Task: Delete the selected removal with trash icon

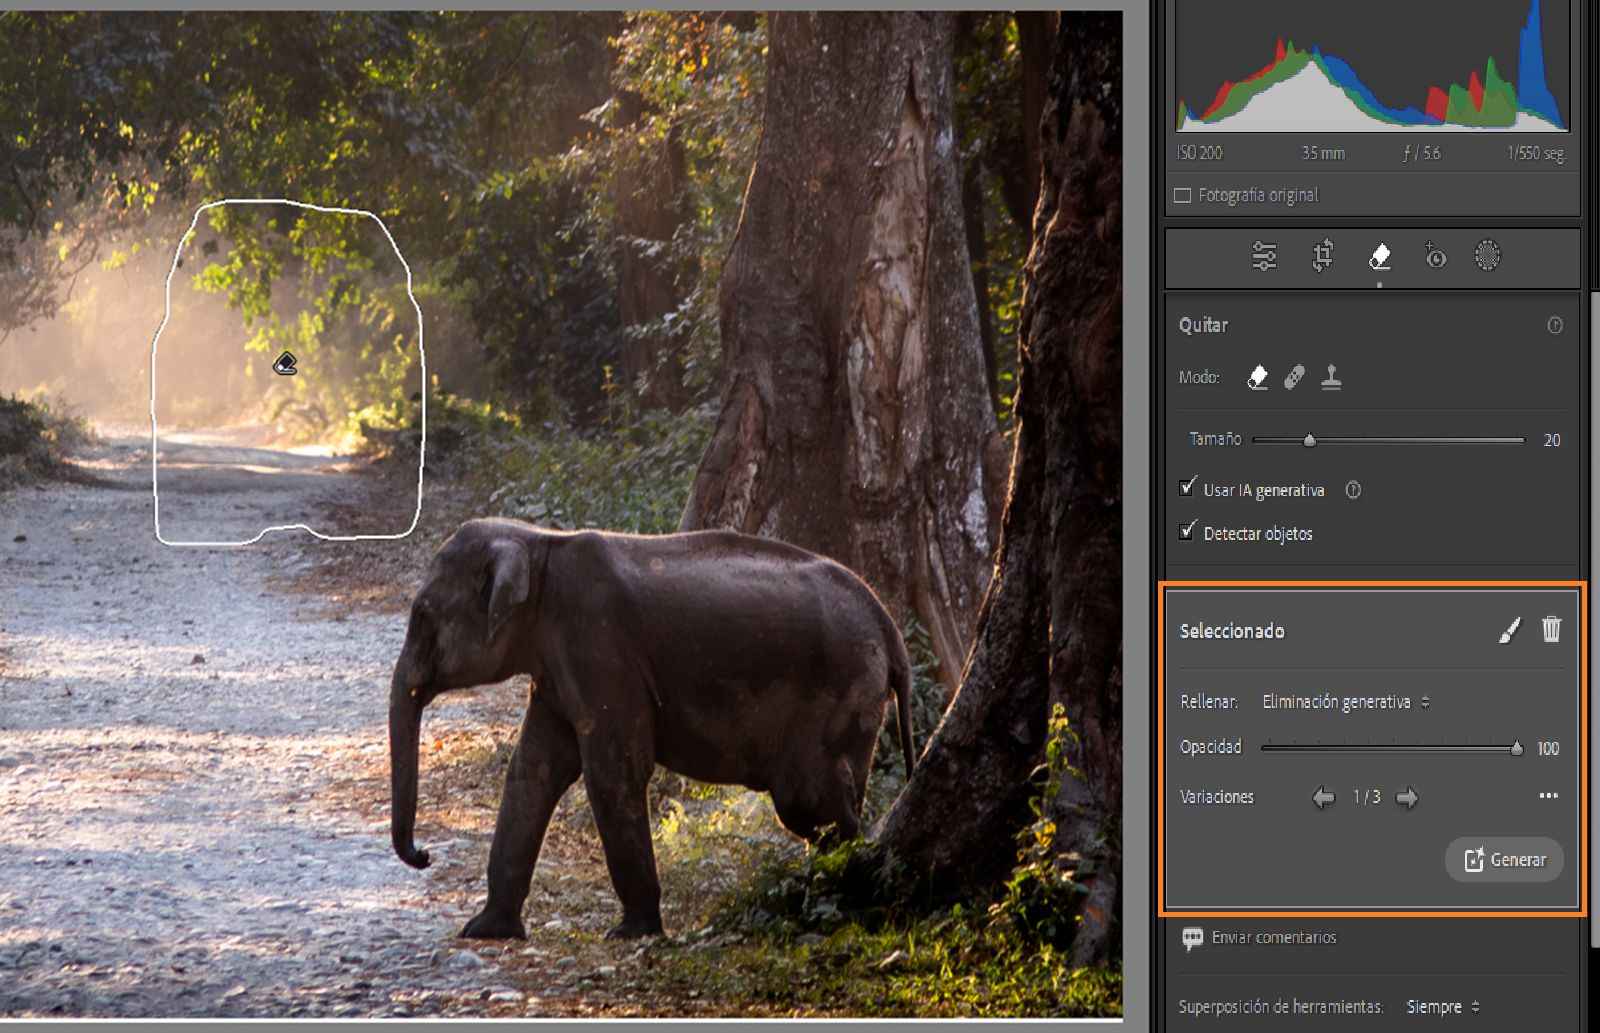Action: point(1551,629)
